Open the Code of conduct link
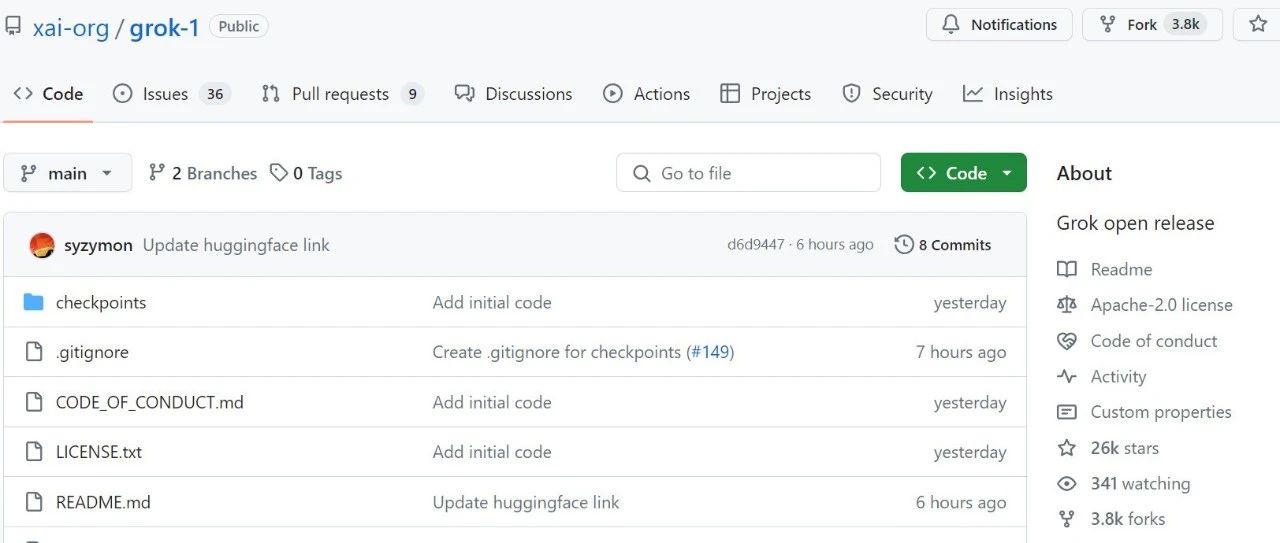This screenshot has height=543, width=1280. click(1137, 341)
